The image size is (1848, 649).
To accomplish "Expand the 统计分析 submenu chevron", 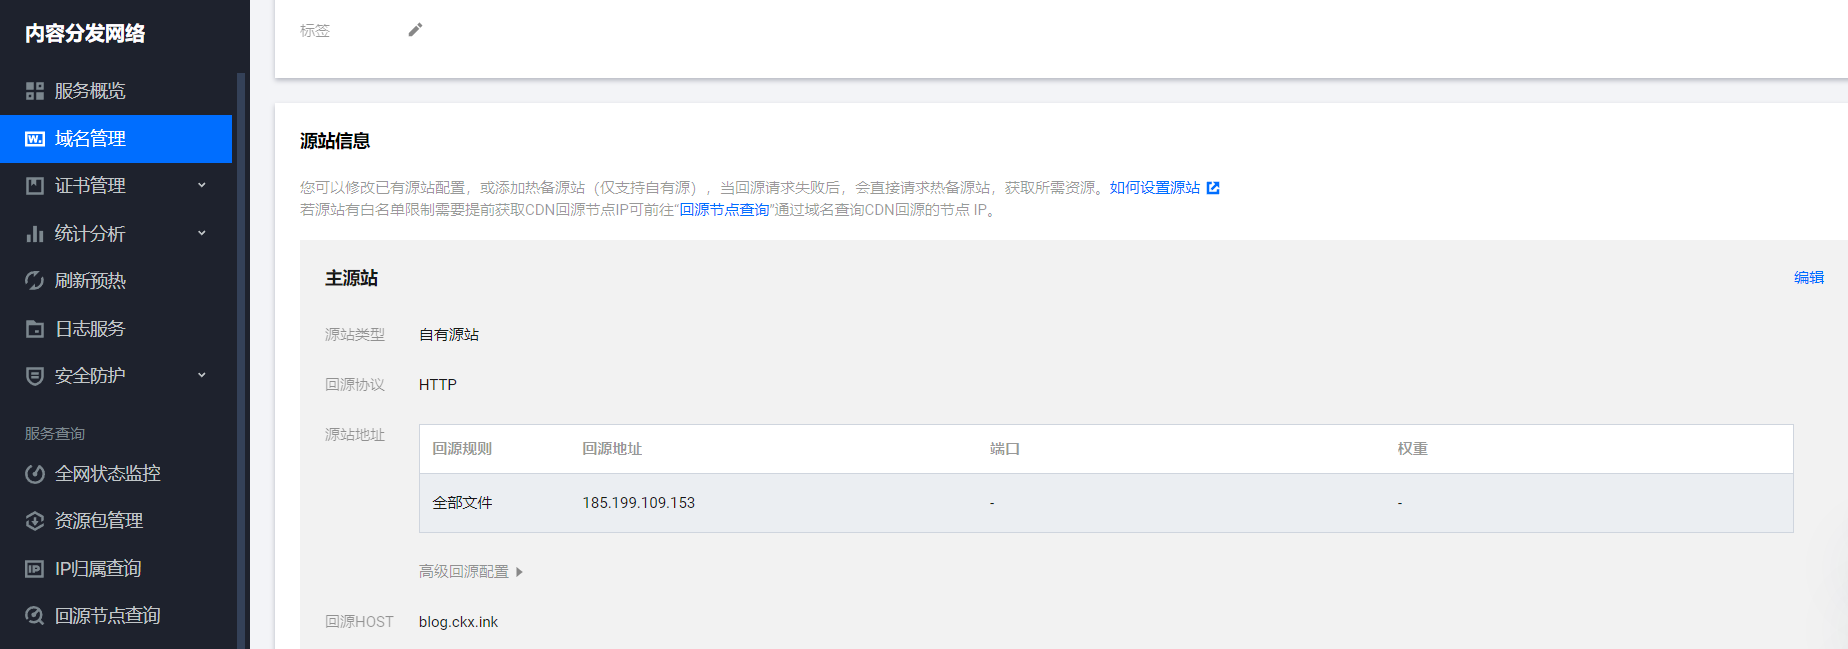I will click(x=202, y=233).
